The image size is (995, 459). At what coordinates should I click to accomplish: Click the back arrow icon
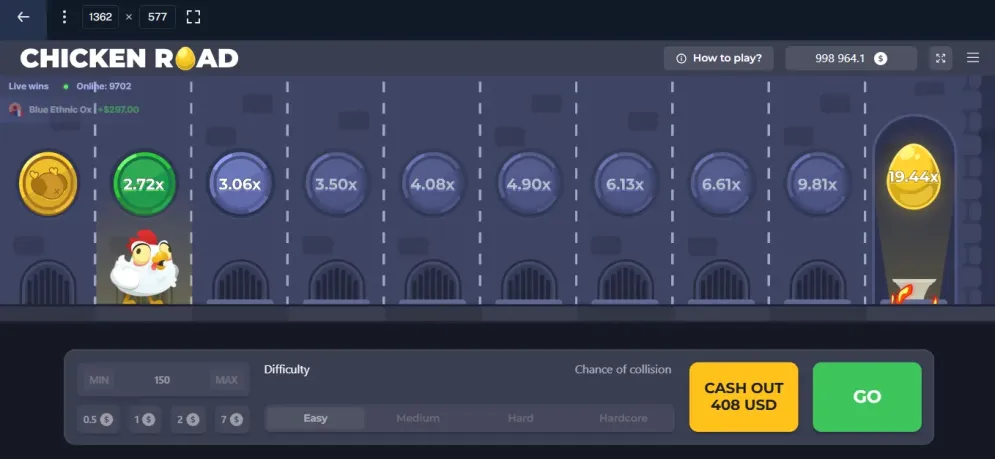(x=23, y=17)
